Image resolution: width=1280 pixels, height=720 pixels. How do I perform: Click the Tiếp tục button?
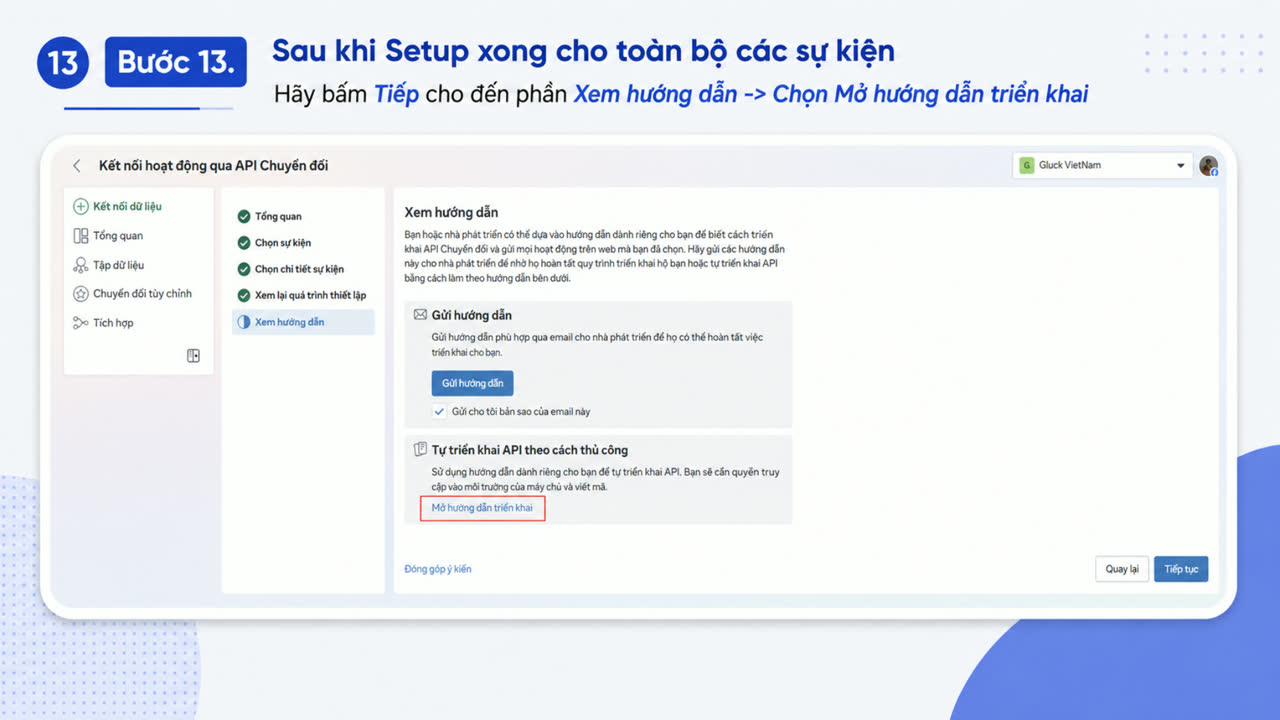coord(1181,569)
